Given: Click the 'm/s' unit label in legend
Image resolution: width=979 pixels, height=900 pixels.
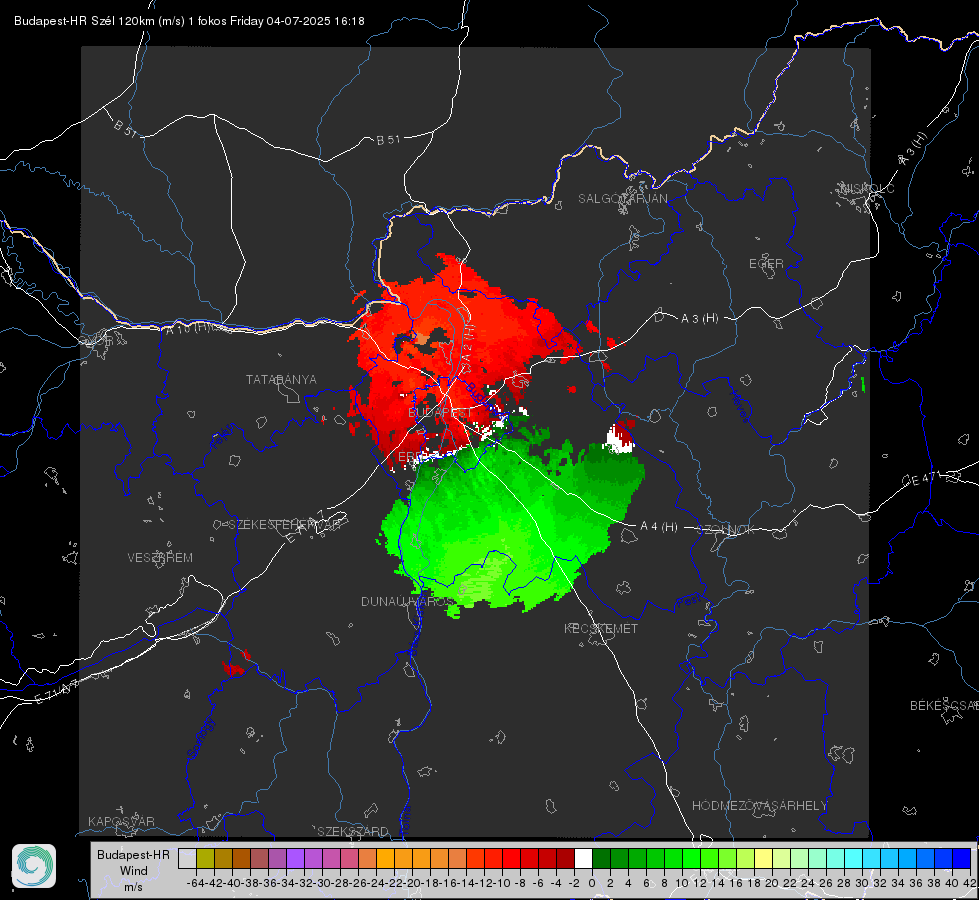Looking at the screenshot, I should (133, 887).
